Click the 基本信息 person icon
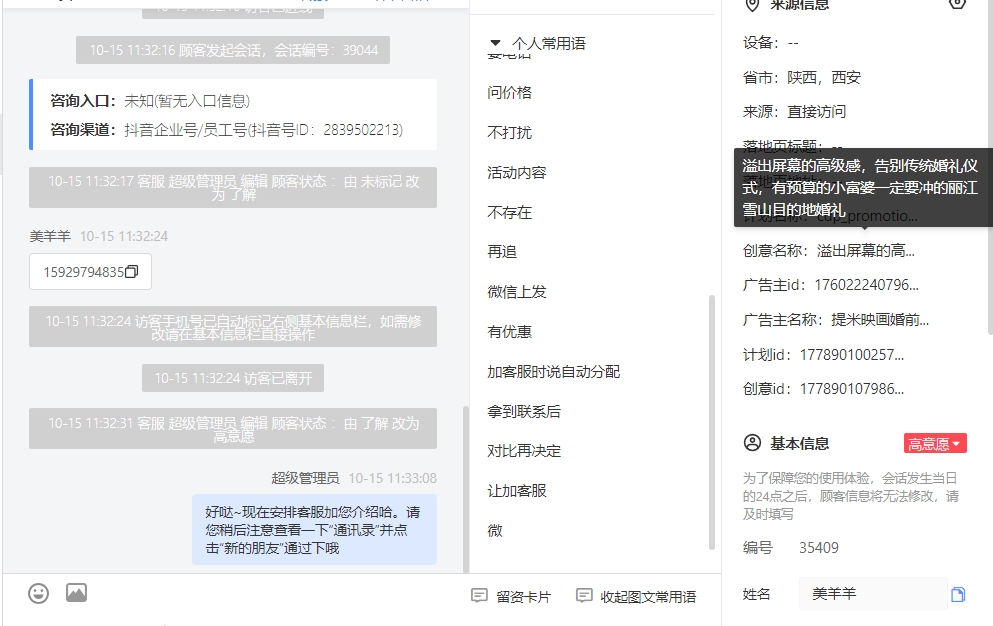The height and width of the screenshot is (626, 993). (752, 443)
